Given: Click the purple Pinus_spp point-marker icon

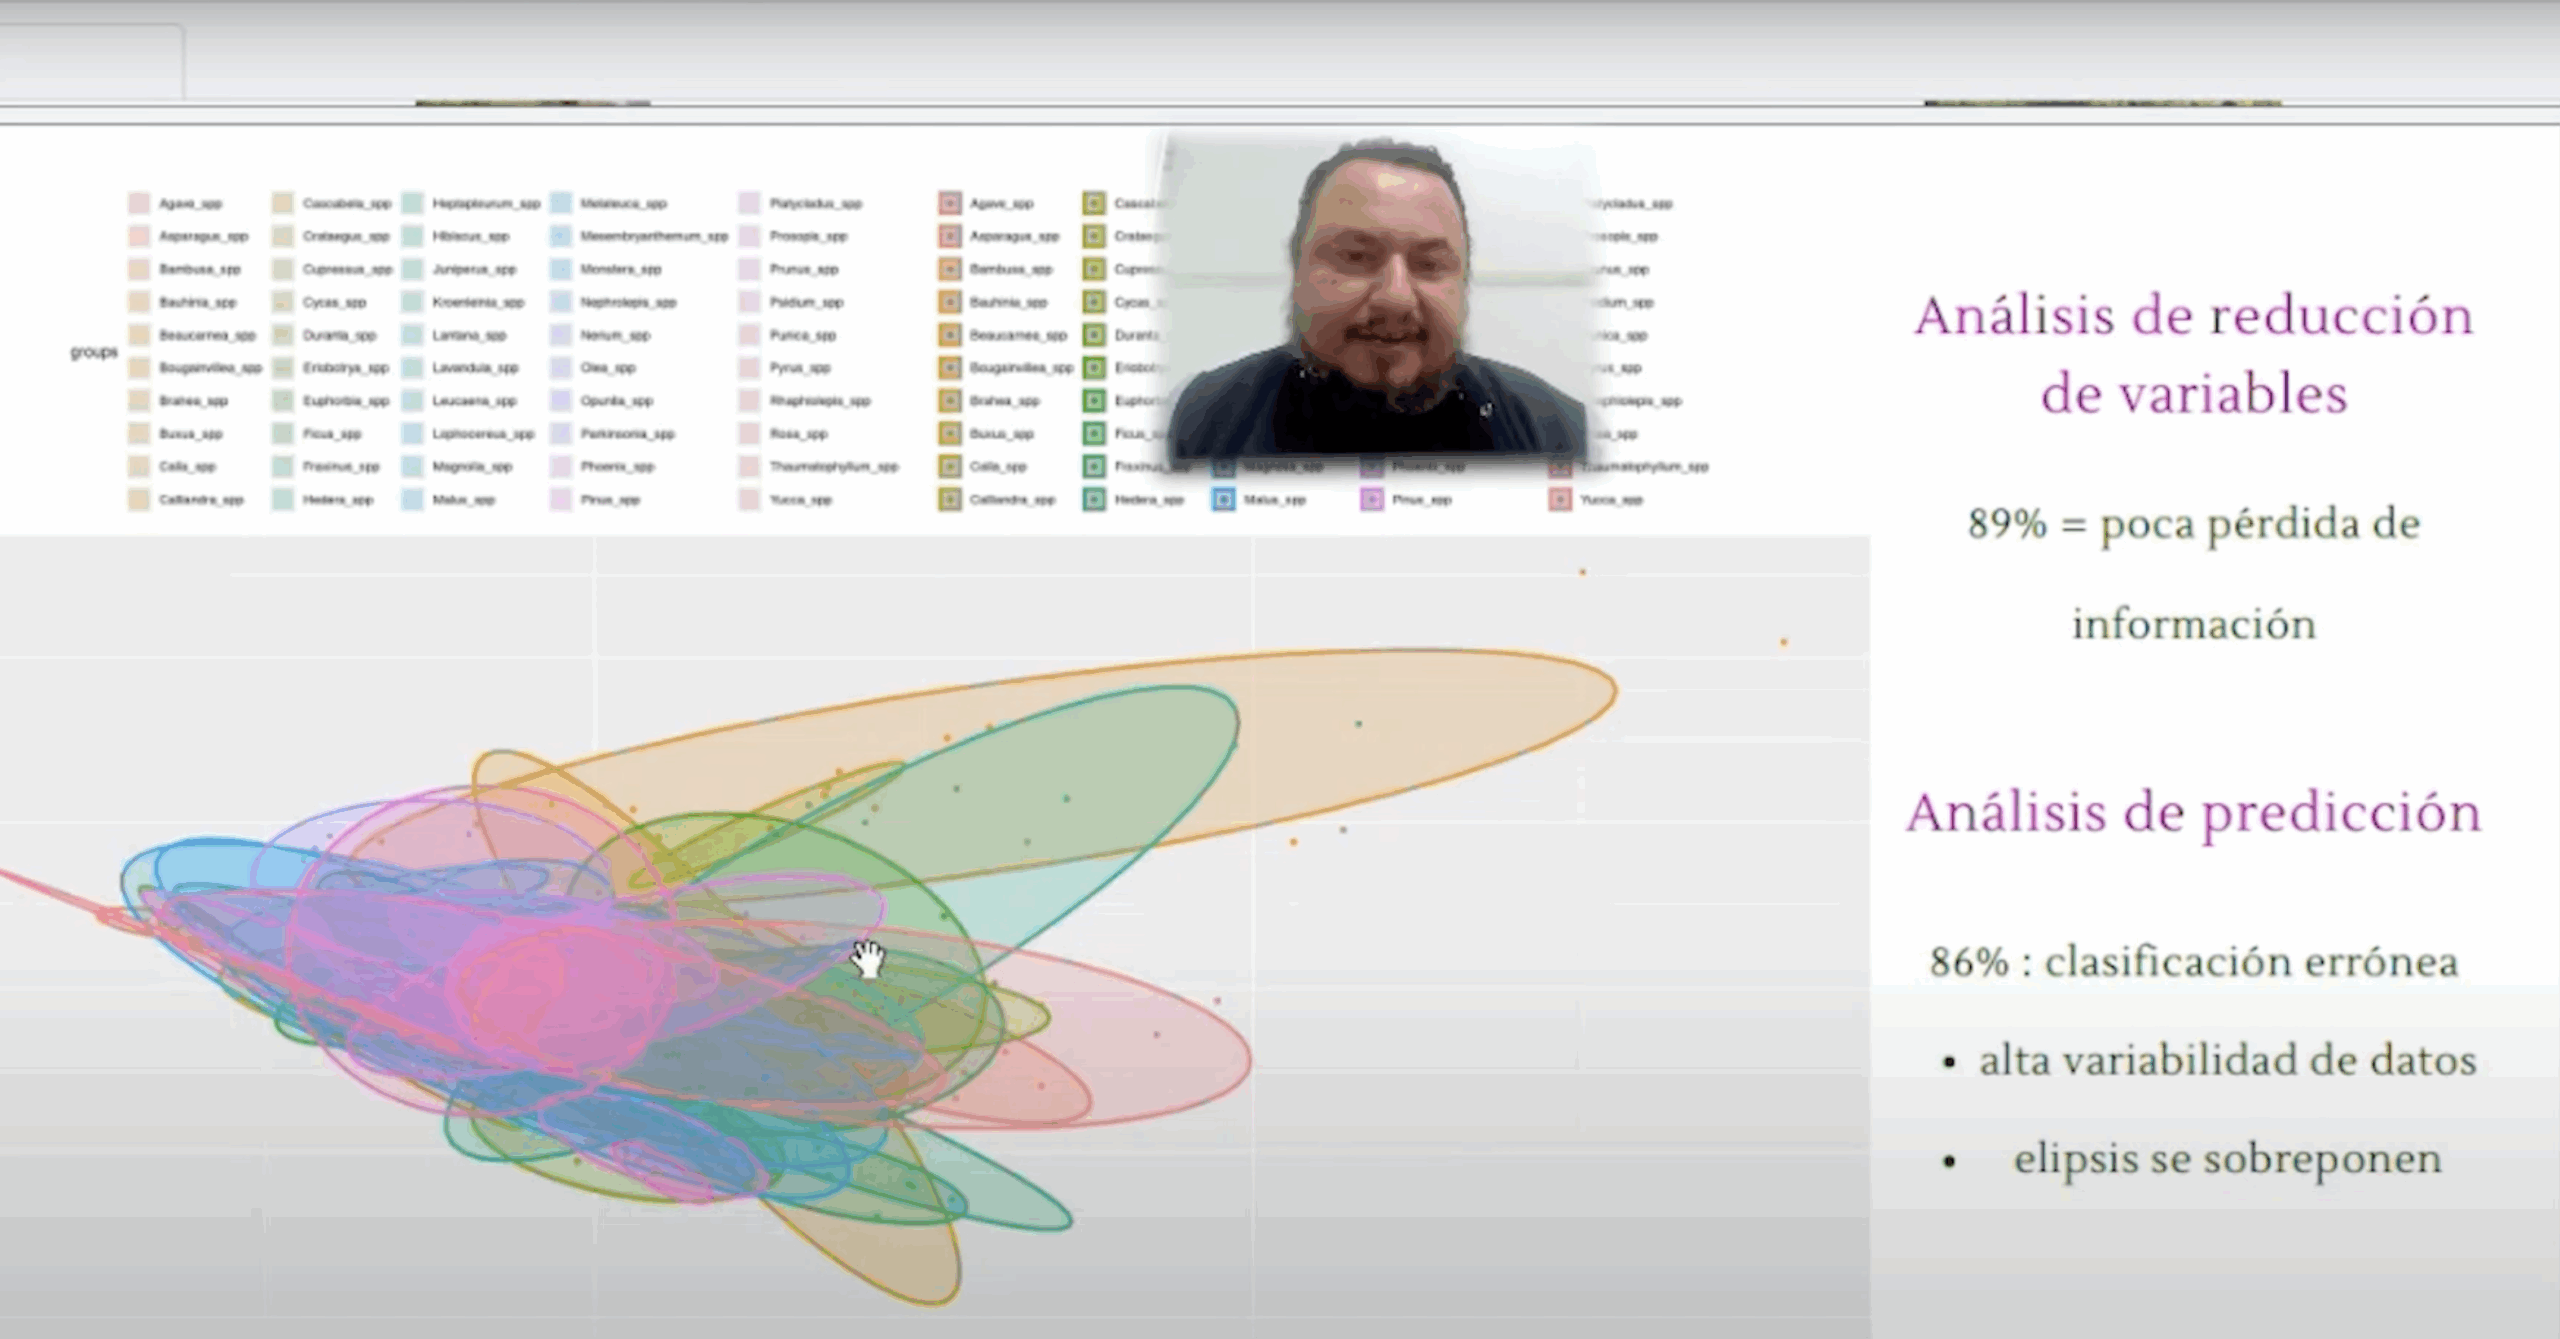Looking at the screenshot, I should point(1371,499).
